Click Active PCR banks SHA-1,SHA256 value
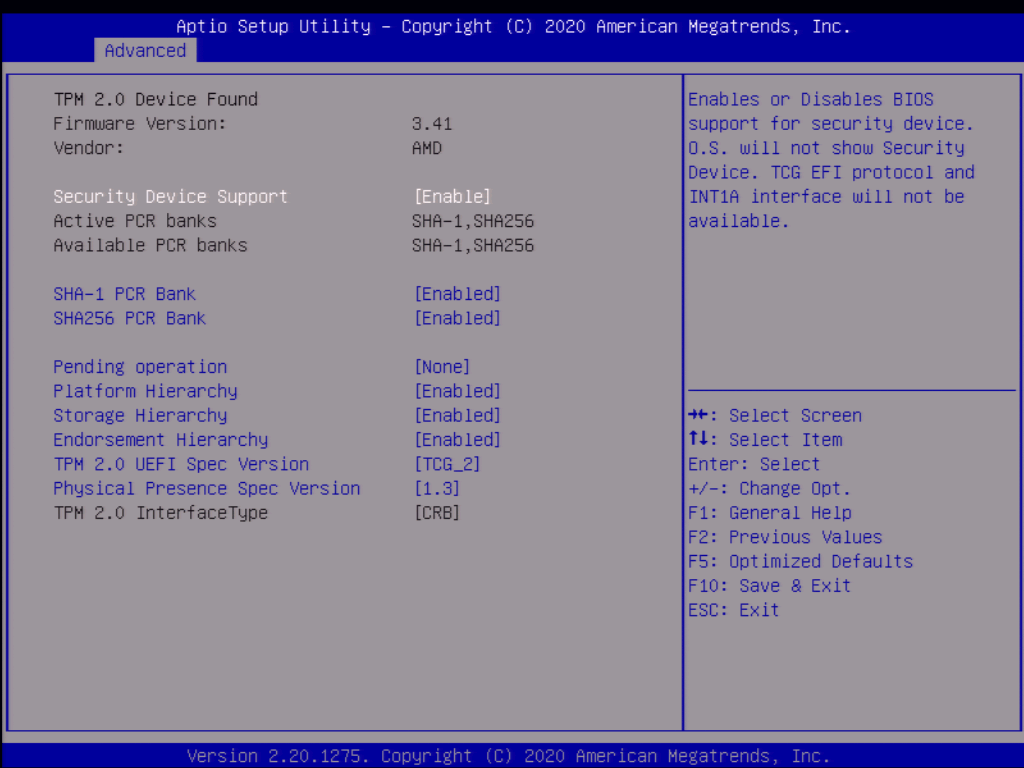This screenshot has height=768, width=1024. click(x=473, y=221)
